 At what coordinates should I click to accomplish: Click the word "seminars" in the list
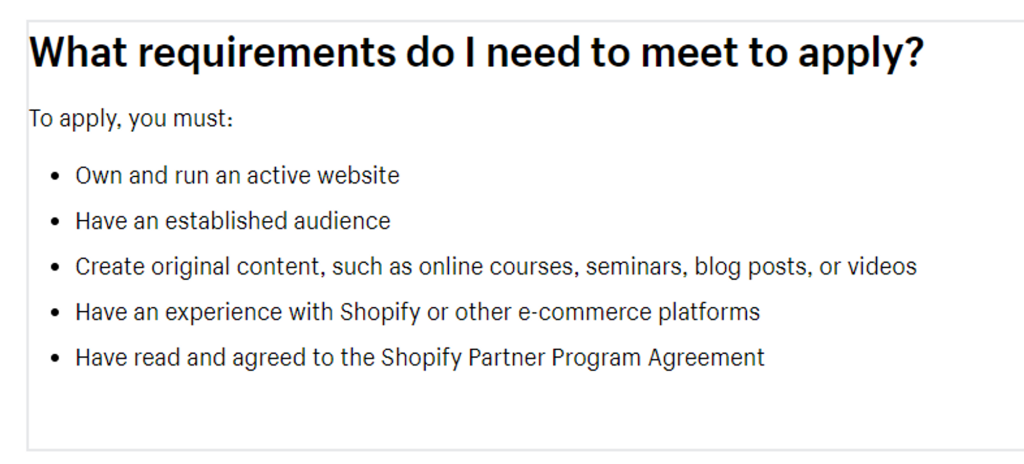(634, 267)
